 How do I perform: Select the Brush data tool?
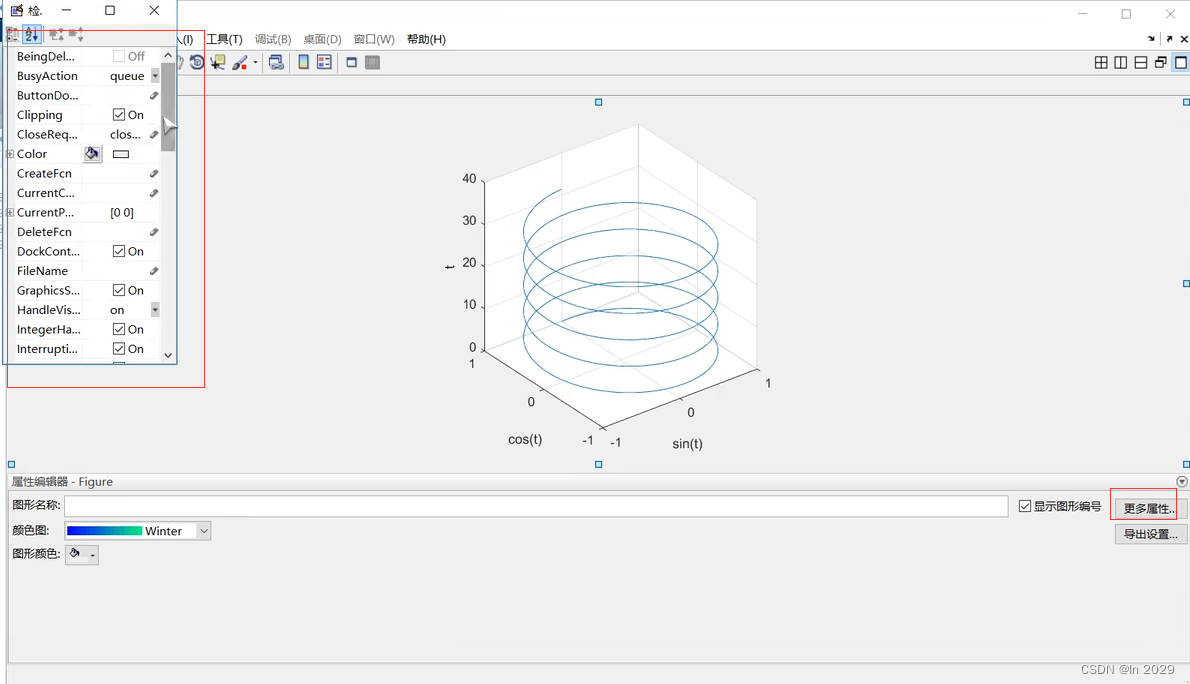[240, 62]
